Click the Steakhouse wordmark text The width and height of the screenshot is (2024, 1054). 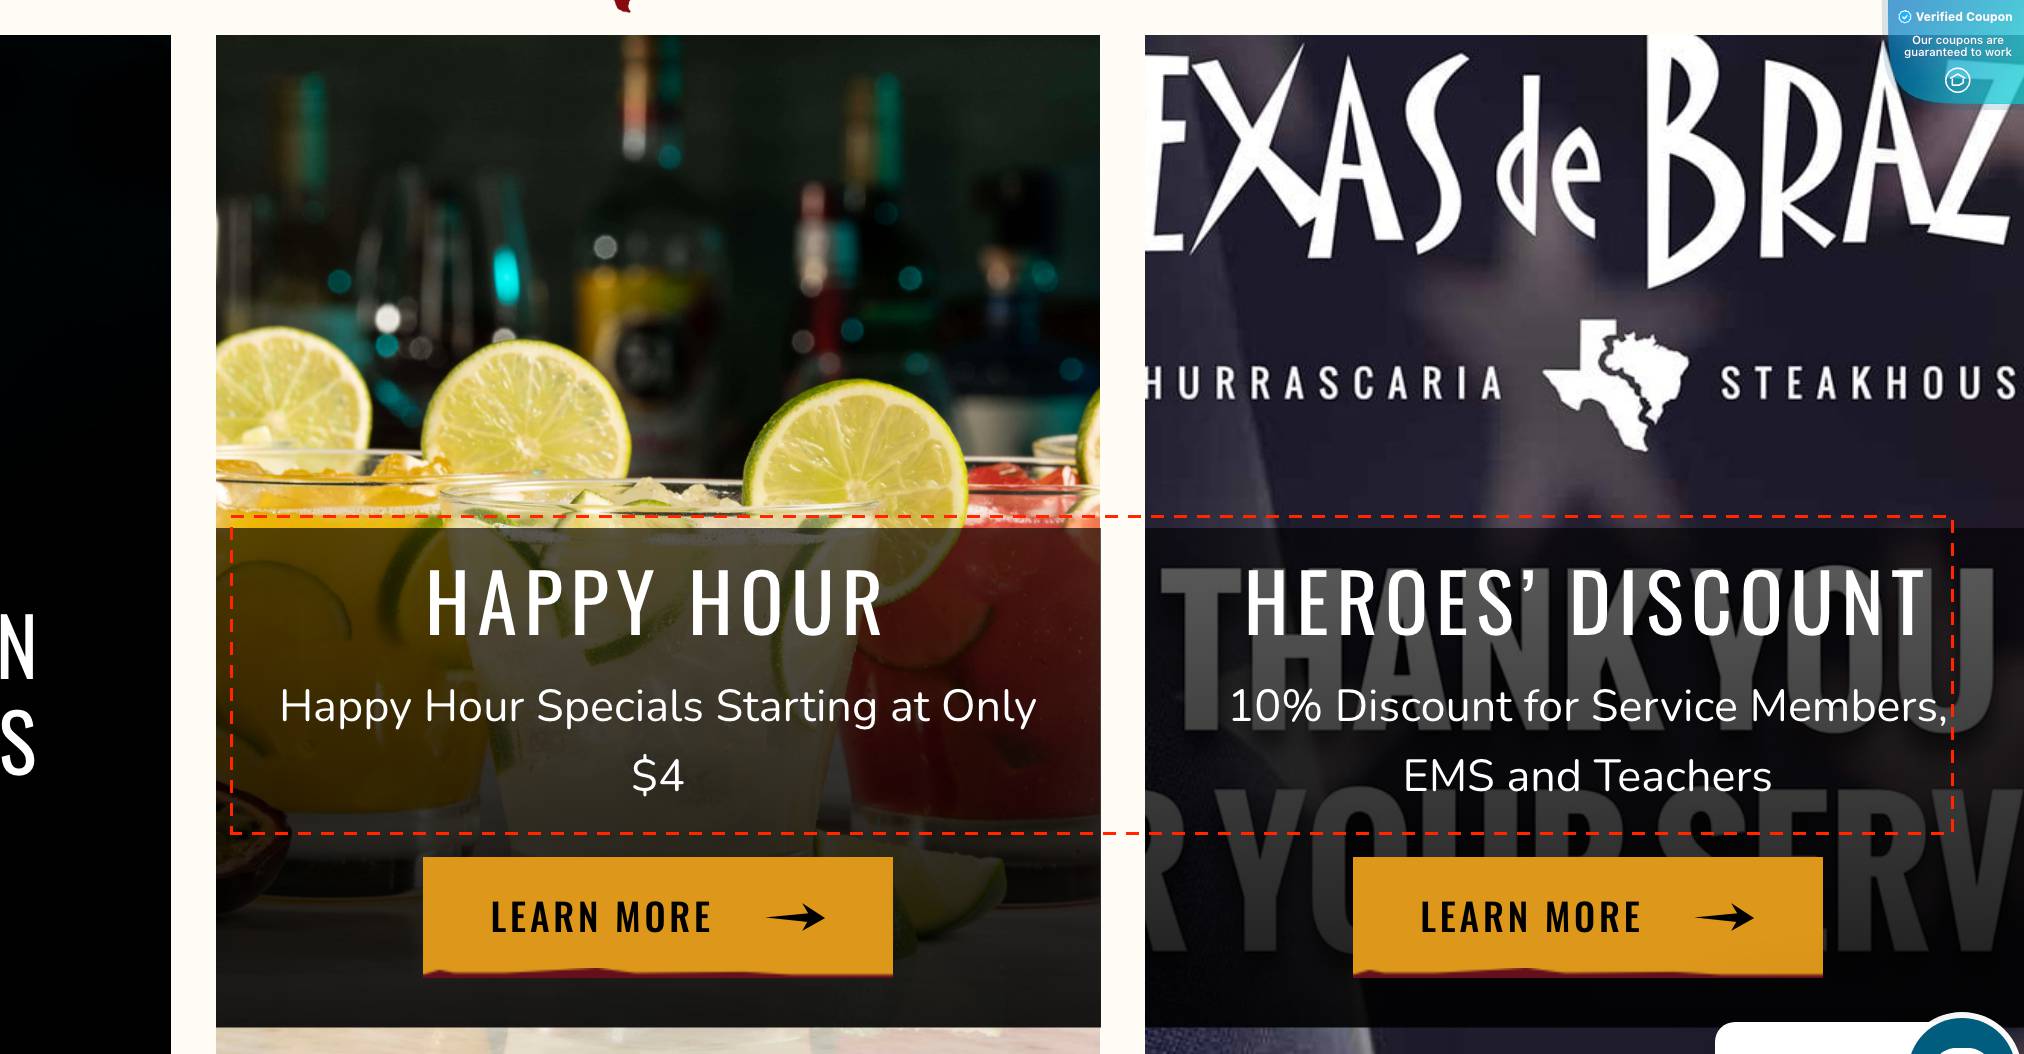pyautogui.click(x=1870, y=383)
